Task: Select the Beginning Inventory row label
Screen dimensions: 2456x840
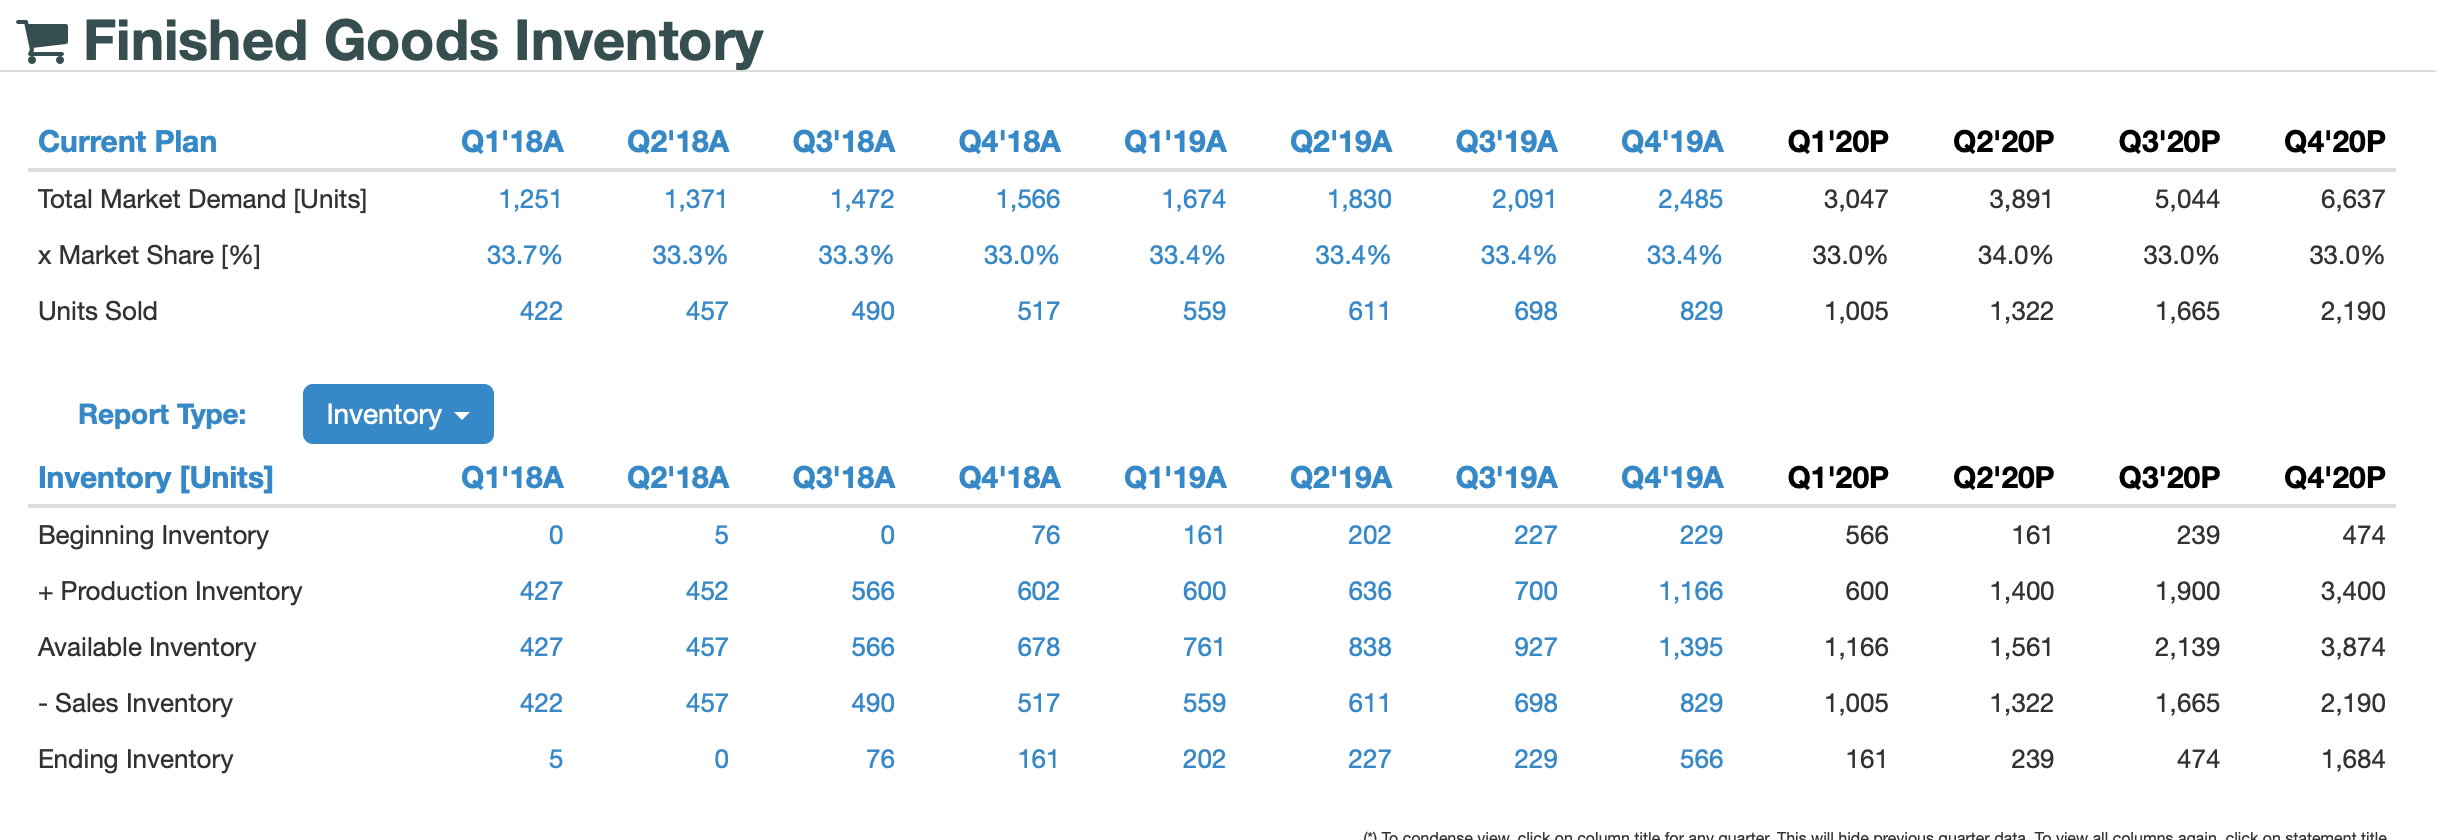Action: [x=151, y=535]
